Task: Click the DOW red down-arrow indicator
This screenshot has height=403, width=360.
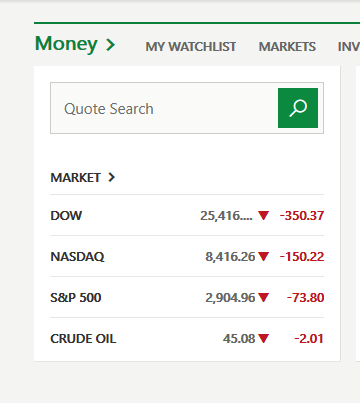Action: pos(263,215)
